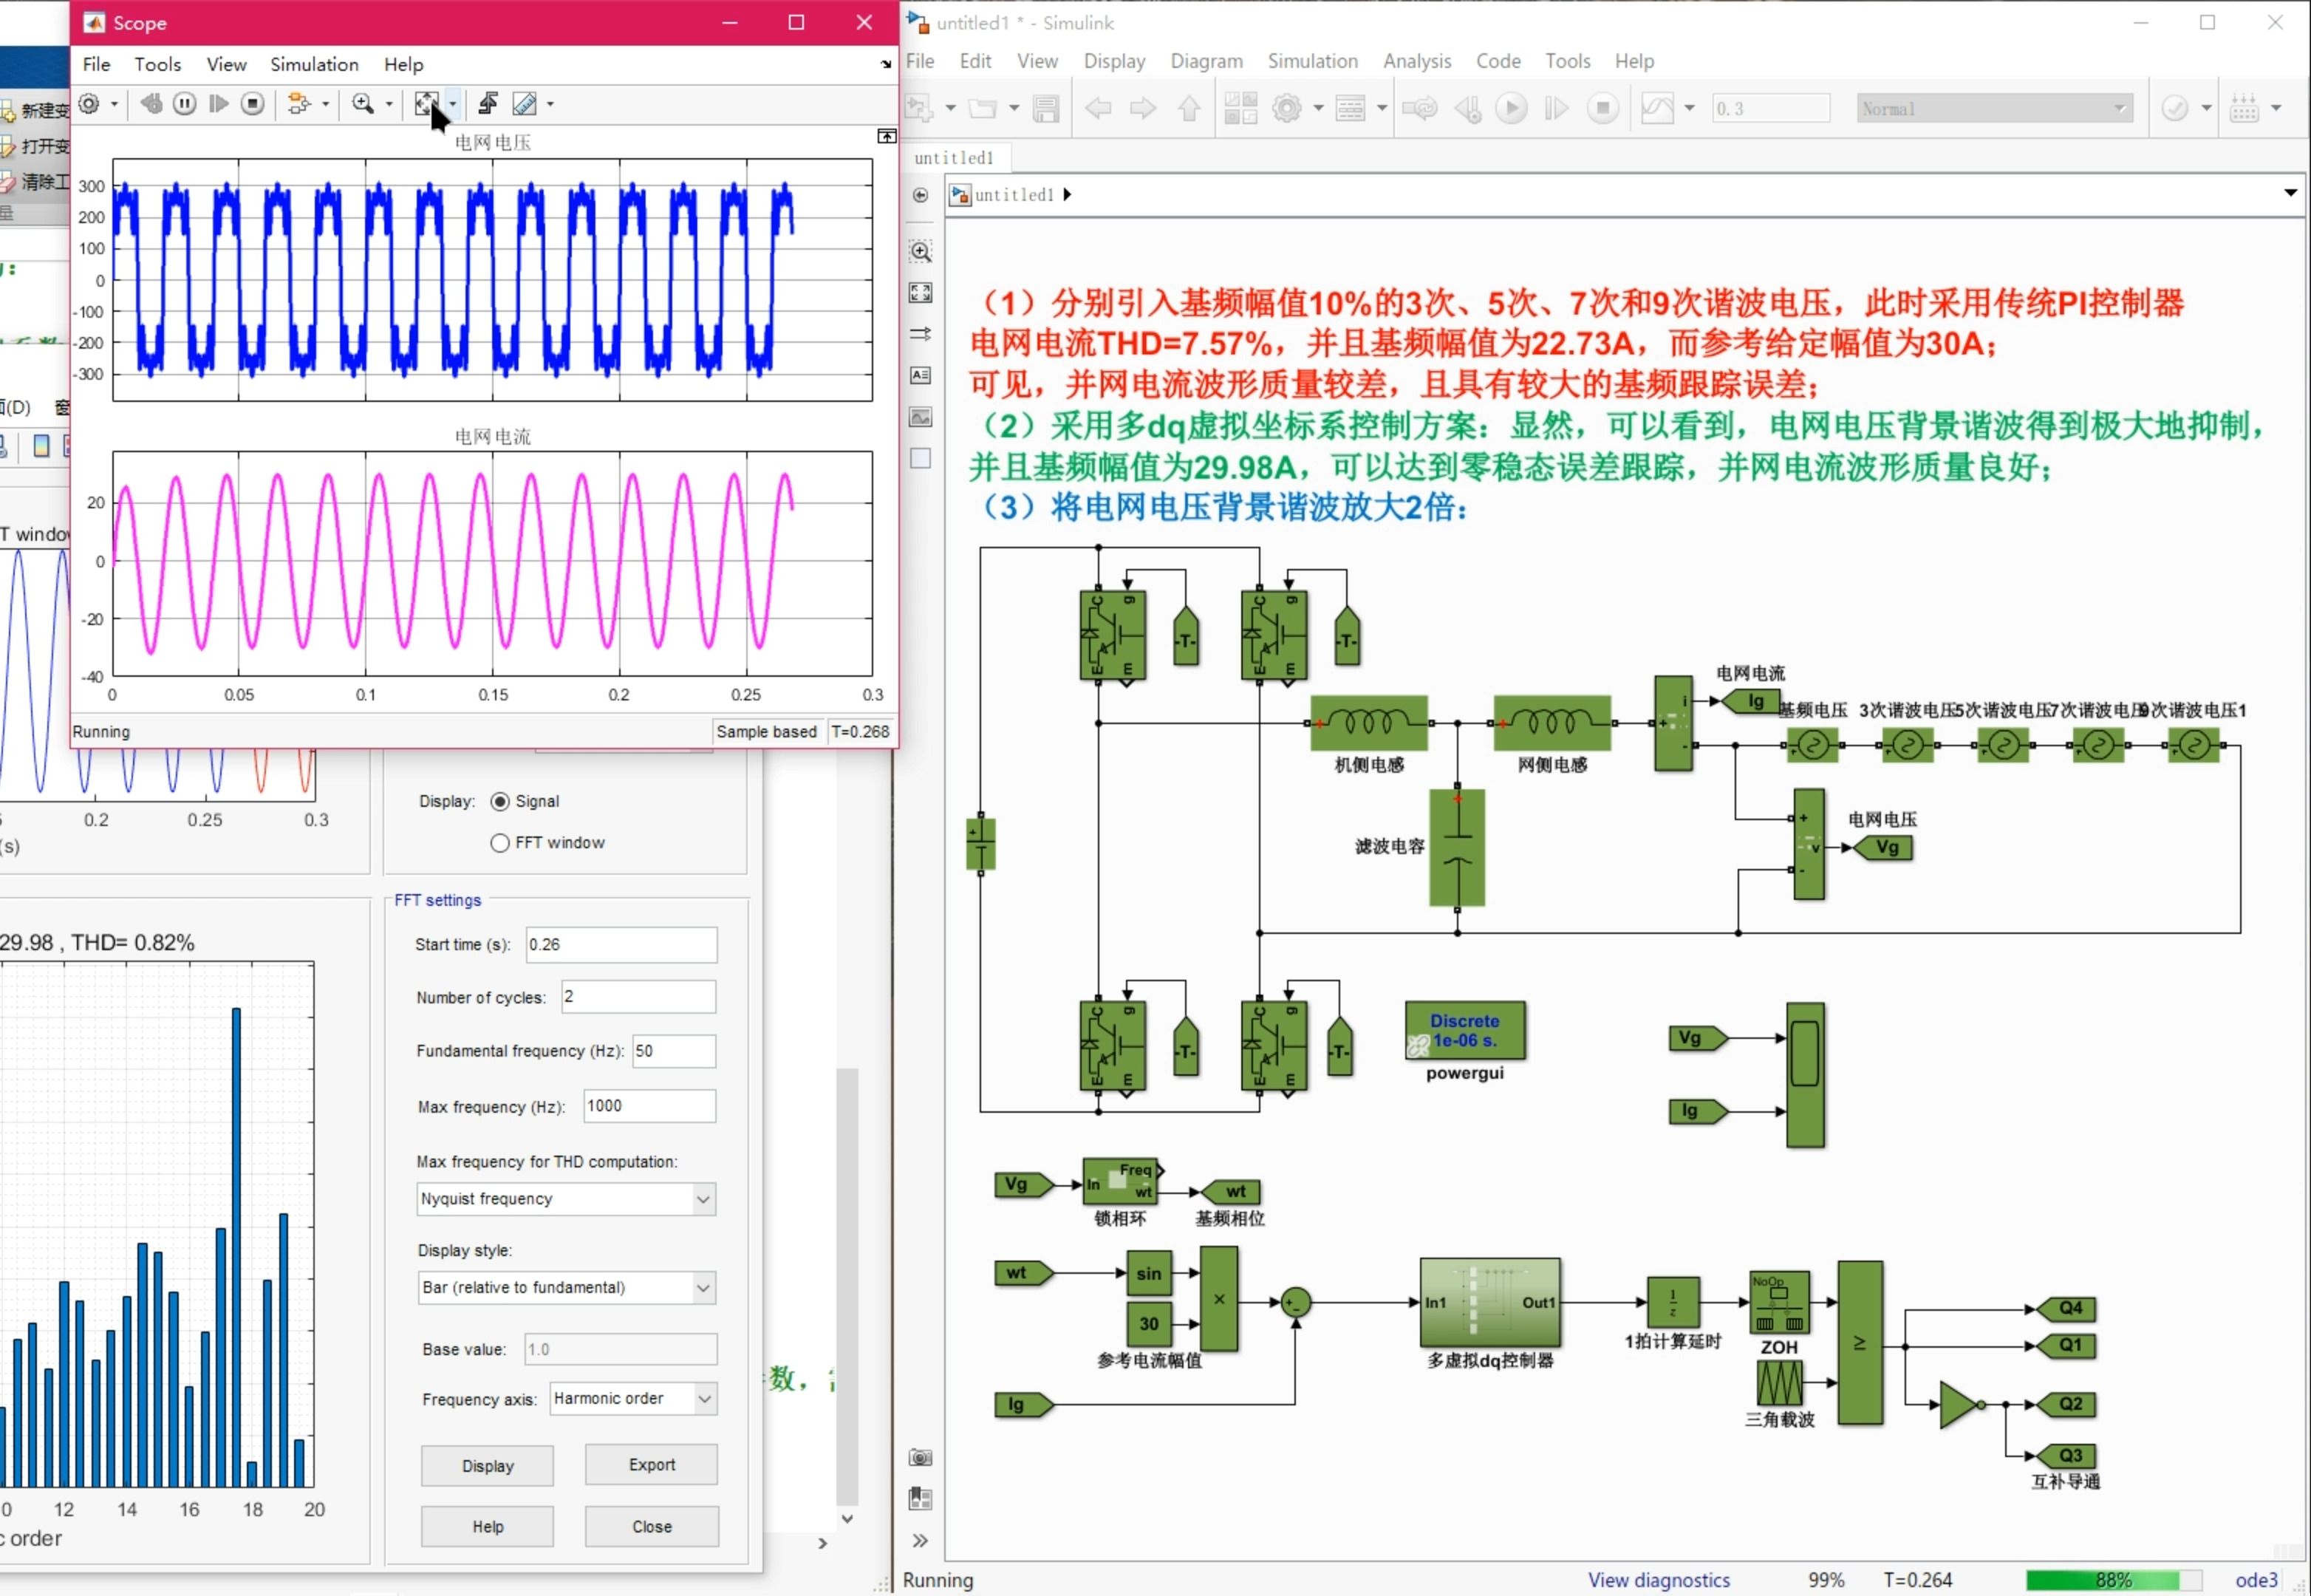Expand the Display style combo box
This screenshot has height=1596, width=2311.
coord(703,1288)
